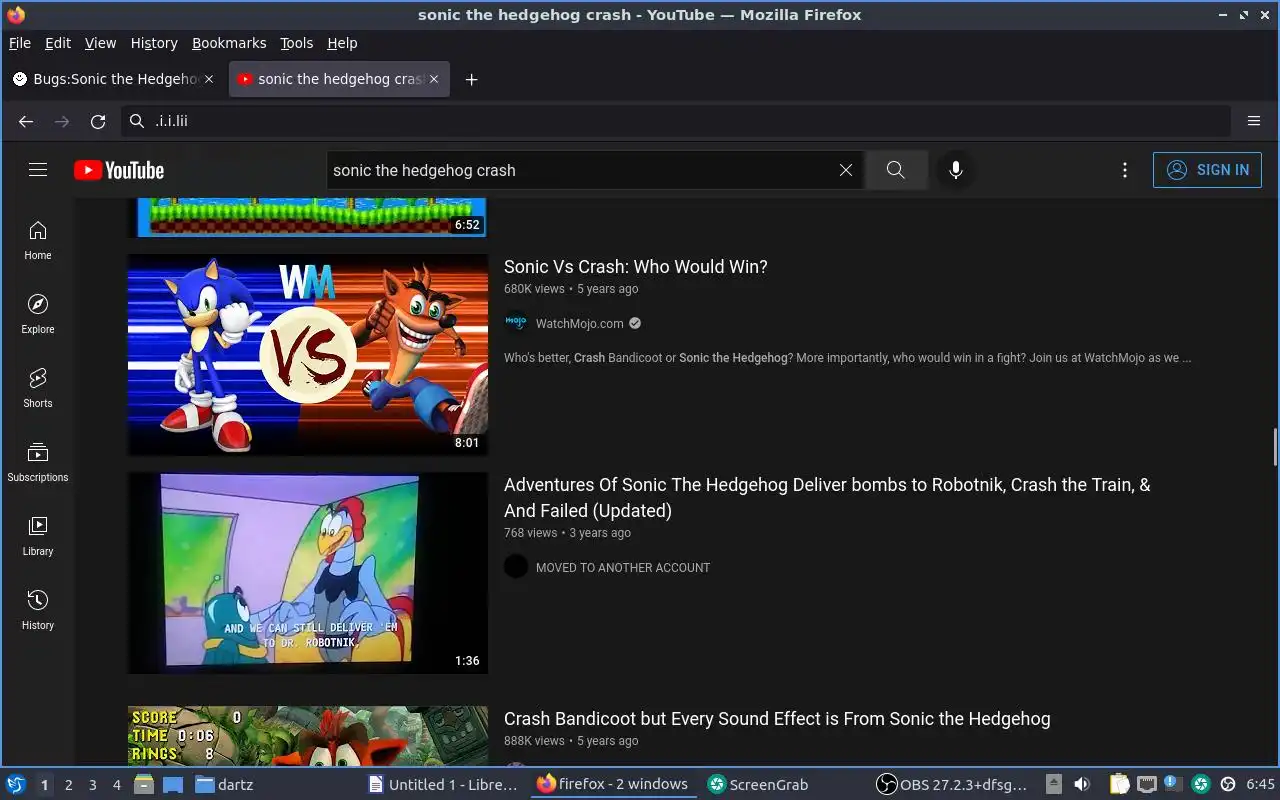Viewport: 1280px width, 800px height.
Task: Open the taskbar start menu icon
Action: click(16, 785)
